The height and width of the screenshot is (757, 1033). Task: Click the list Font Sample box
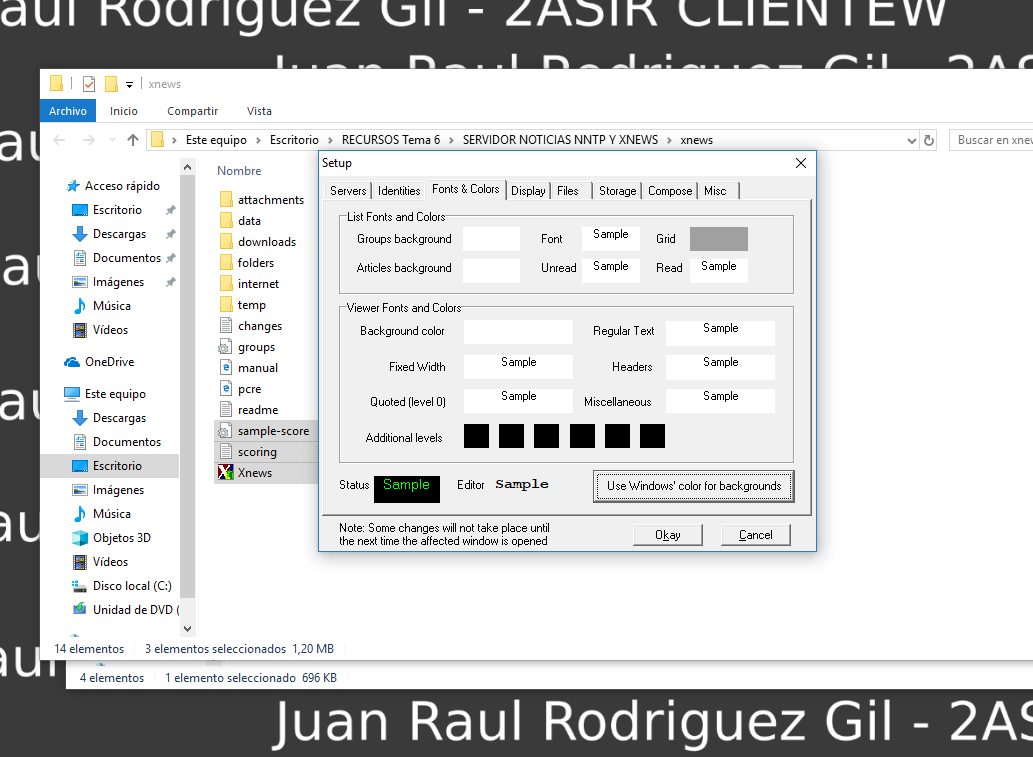click(x=611, y=238)
